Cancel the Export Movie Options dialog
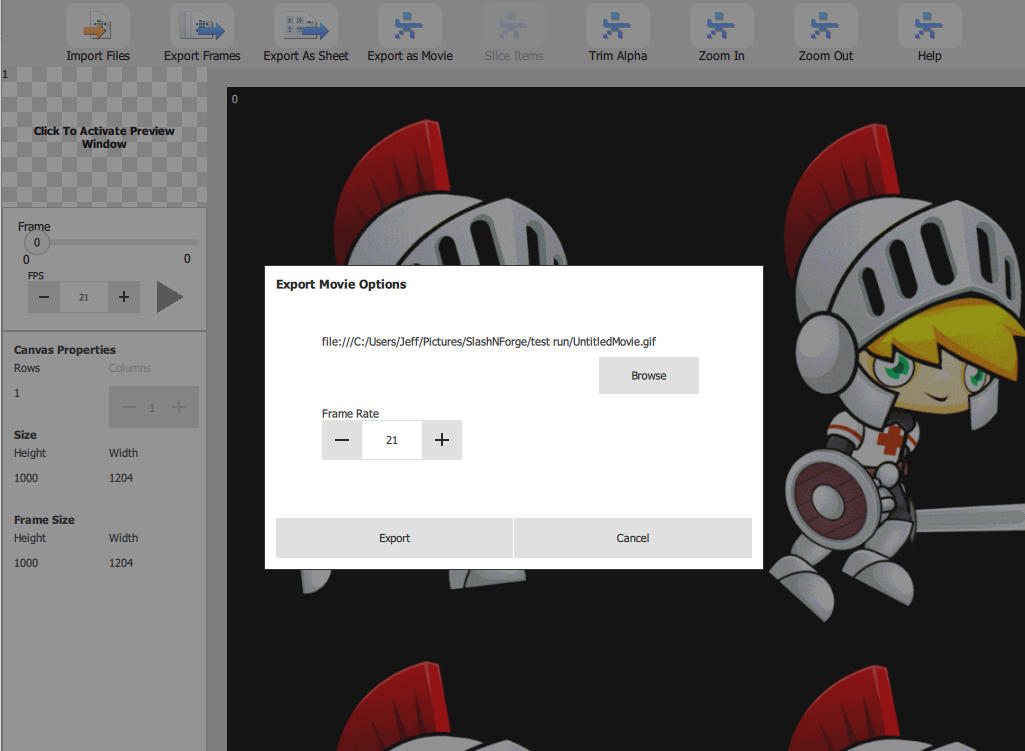 coord(633,538)
